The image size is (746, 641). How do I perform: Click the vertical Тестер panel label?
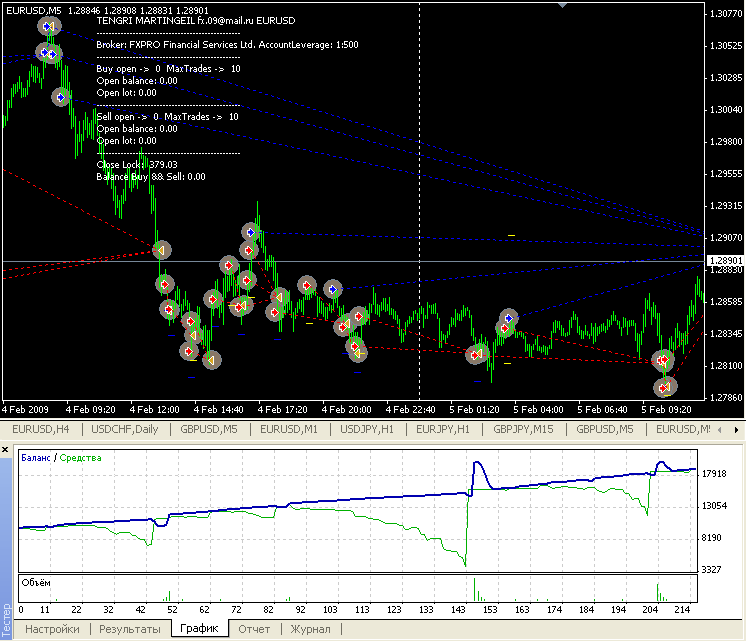click(8, 620)
